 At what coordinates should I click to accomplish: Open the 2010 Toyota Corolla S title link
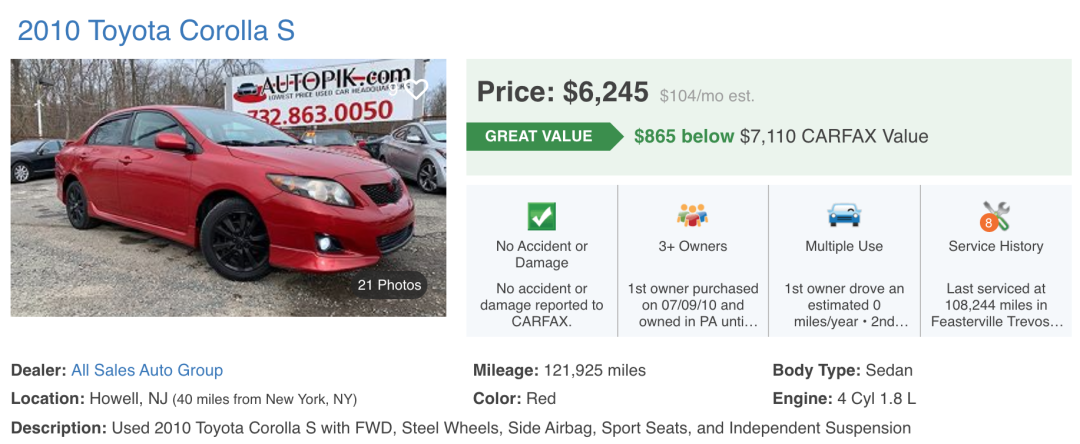[156, 30]
